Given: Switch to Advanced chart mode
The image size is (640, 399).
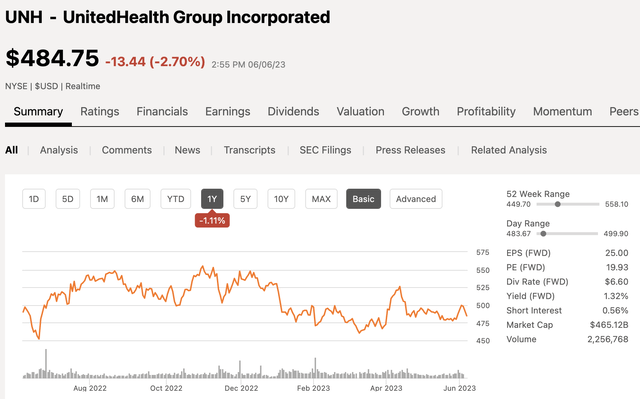Looking at the screenshot, I should tap(416, 199).
